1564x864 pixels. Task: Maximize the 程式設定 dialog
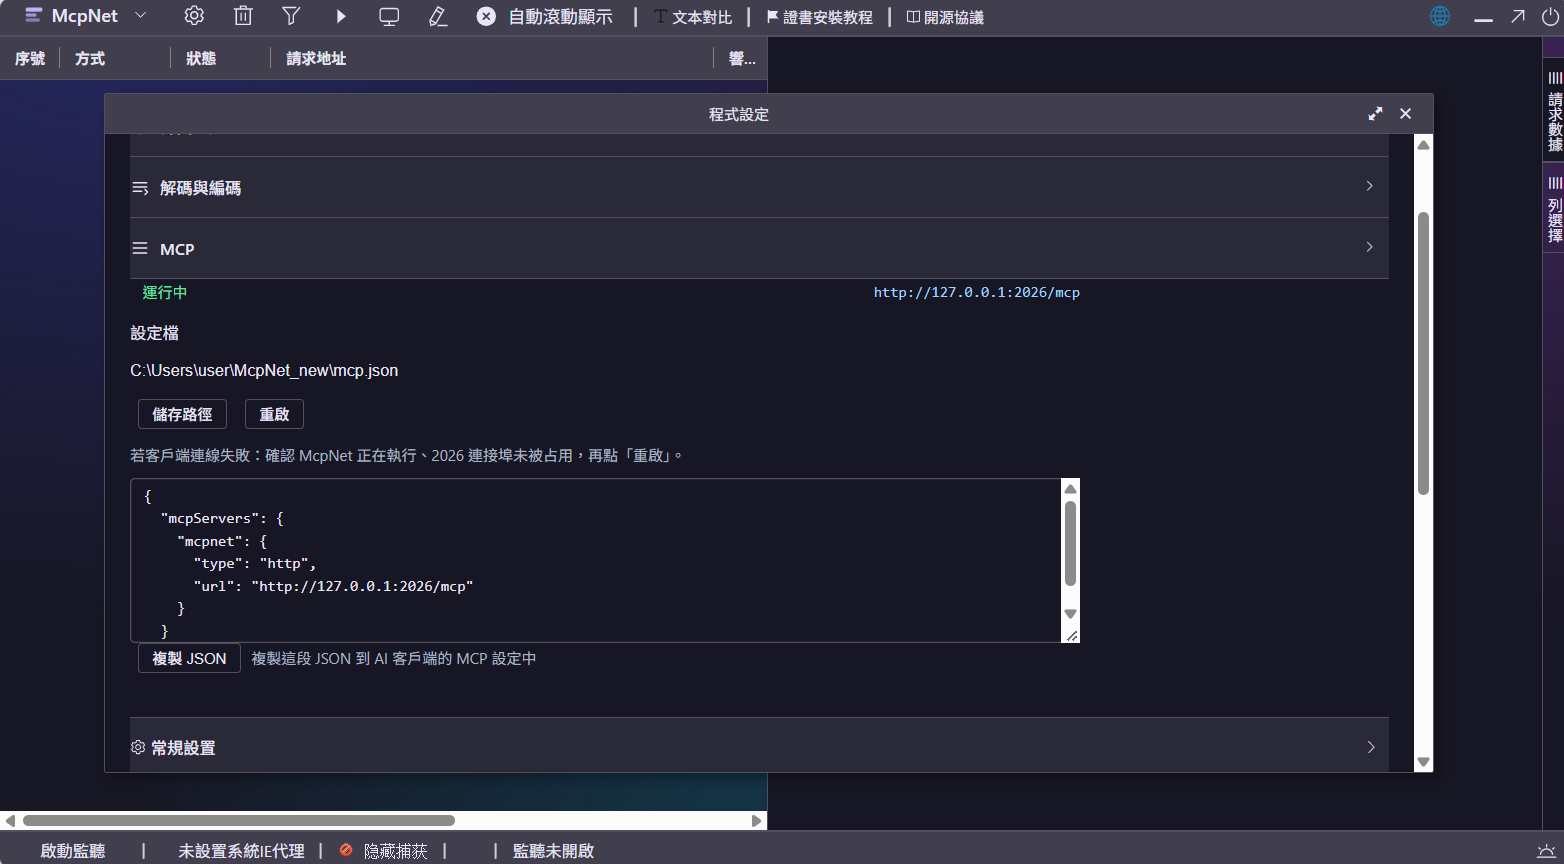[1375, 114]
